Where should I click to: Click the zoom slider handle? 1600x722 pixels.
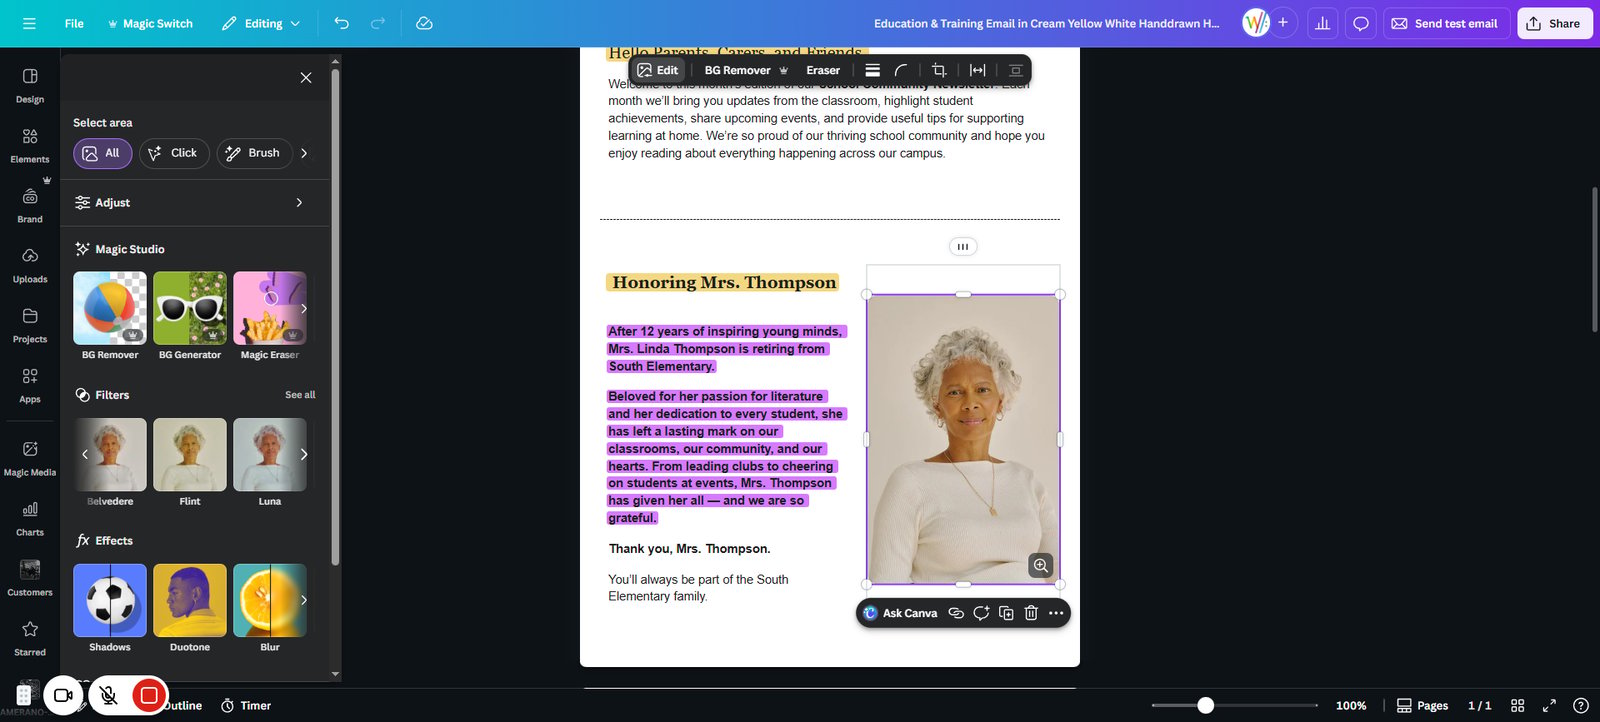click(1206, 705)
